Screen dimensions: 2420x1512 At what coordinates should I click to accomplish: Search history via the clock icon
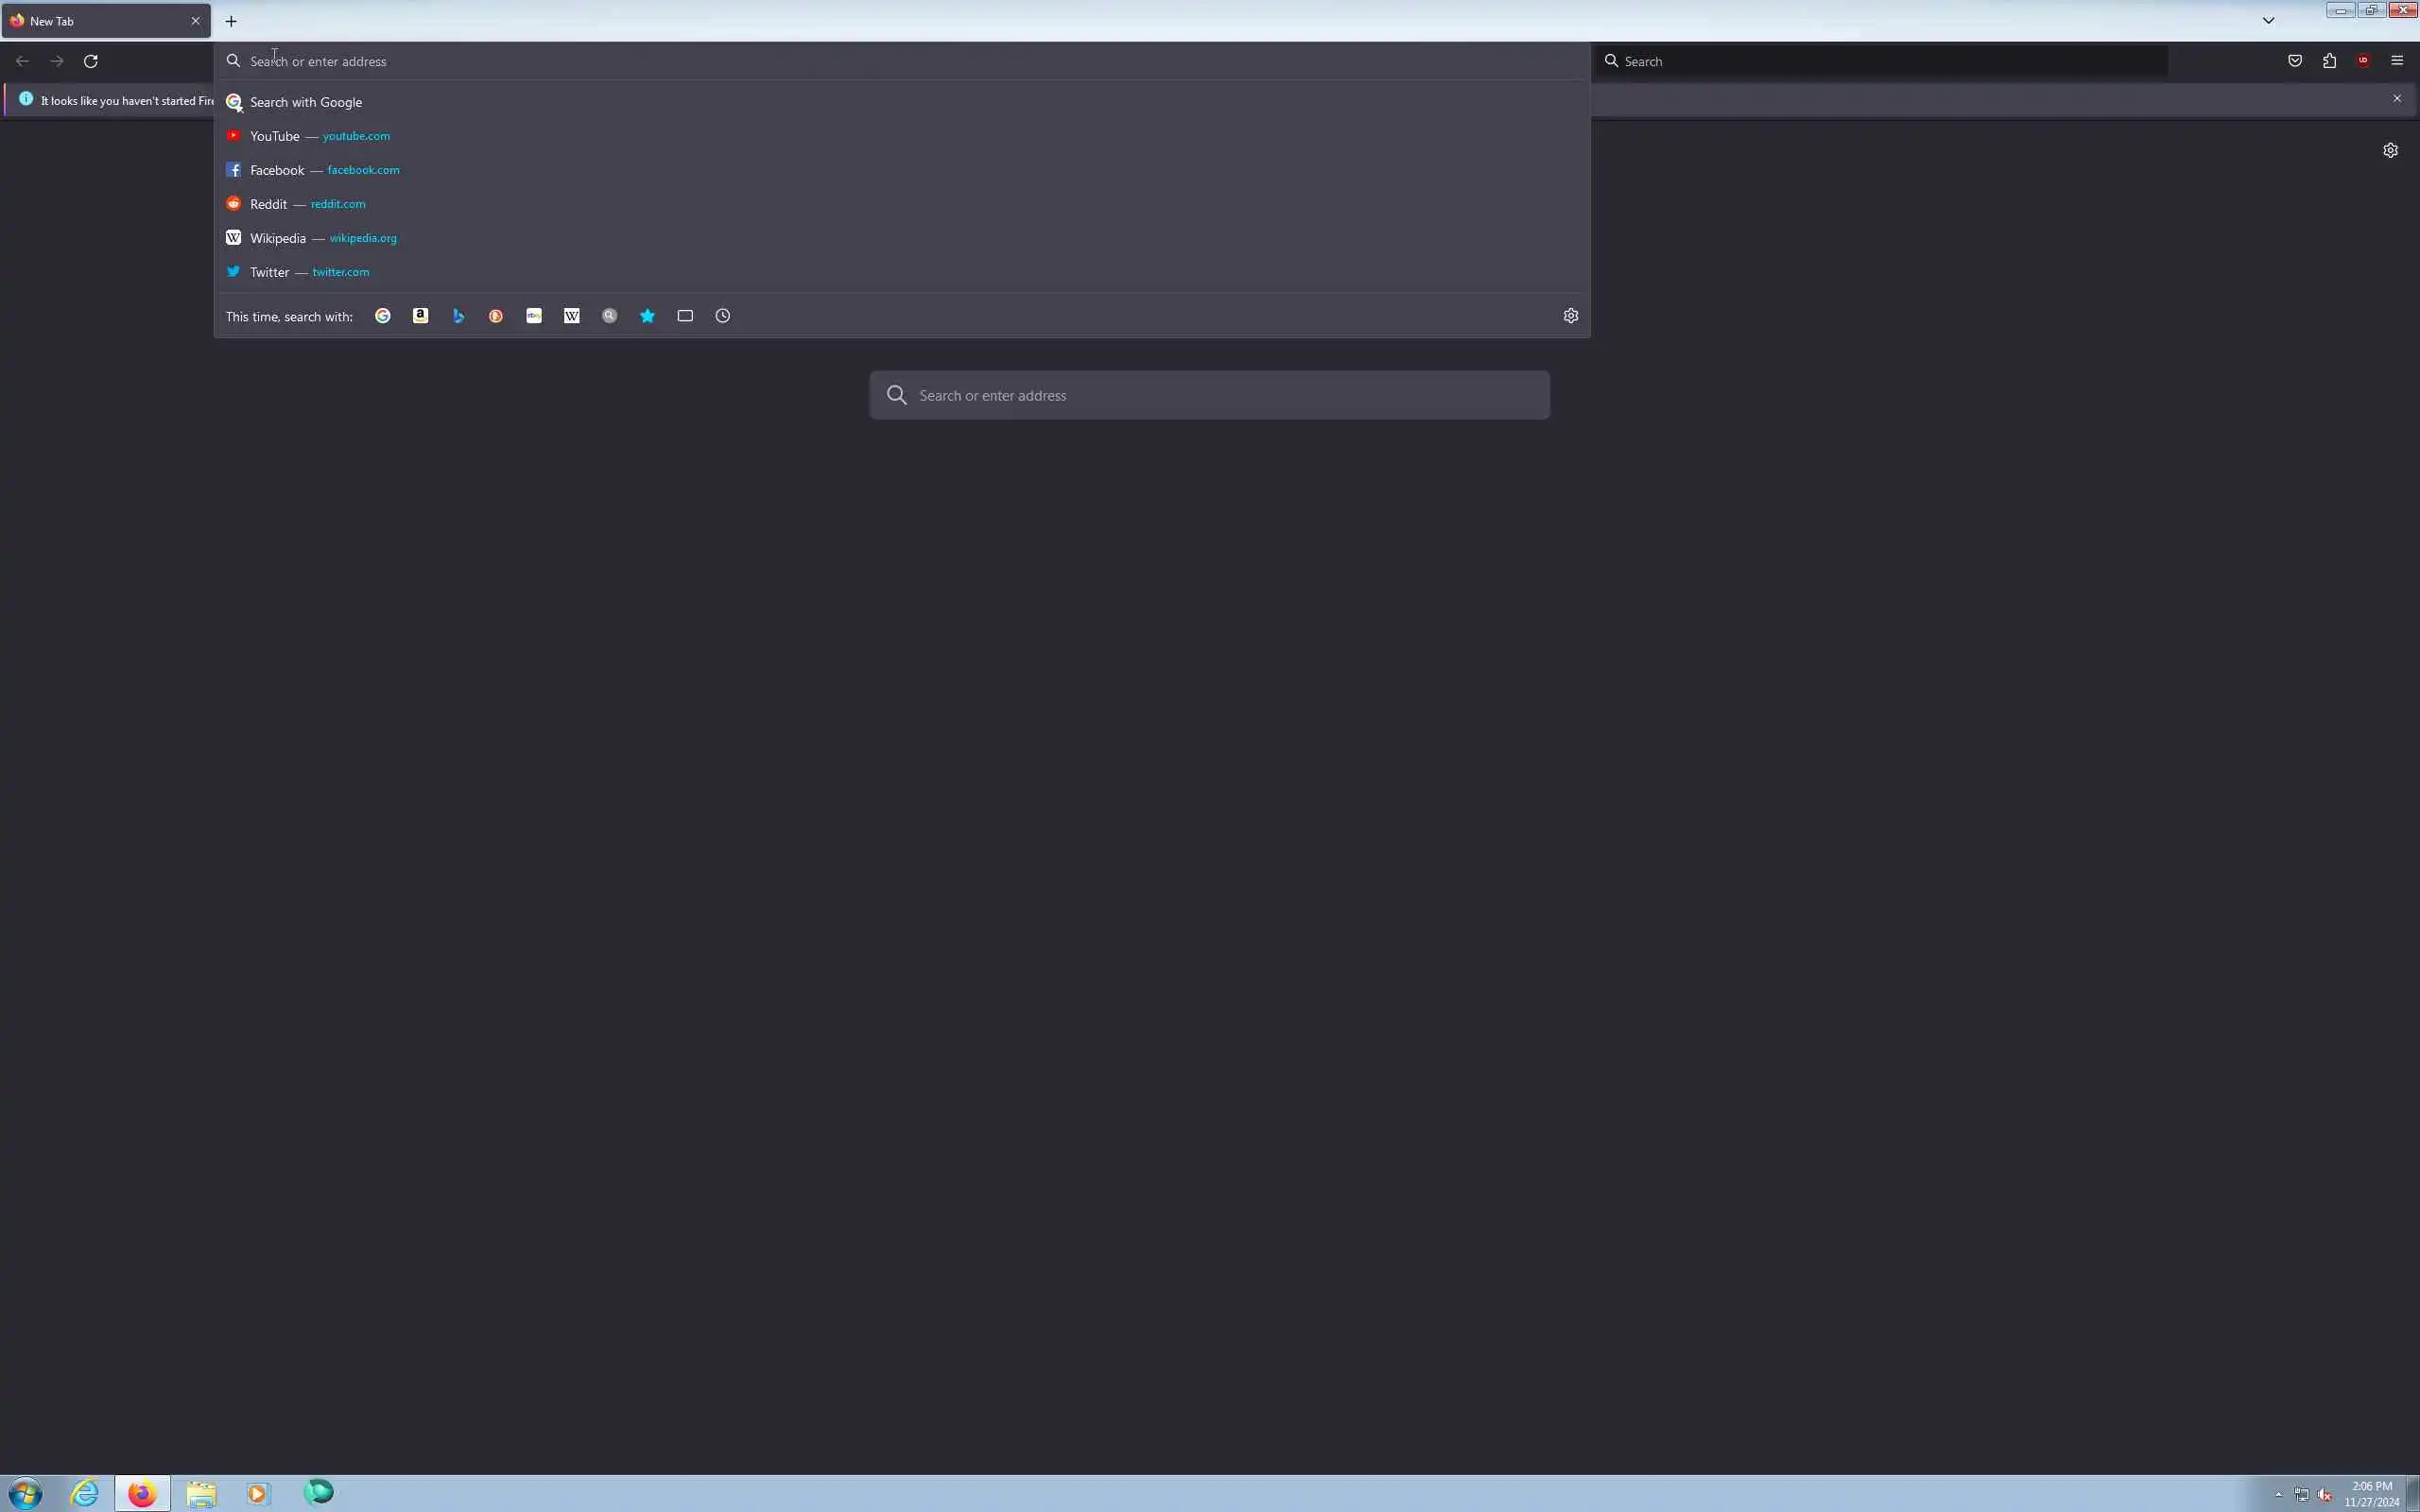723,316
